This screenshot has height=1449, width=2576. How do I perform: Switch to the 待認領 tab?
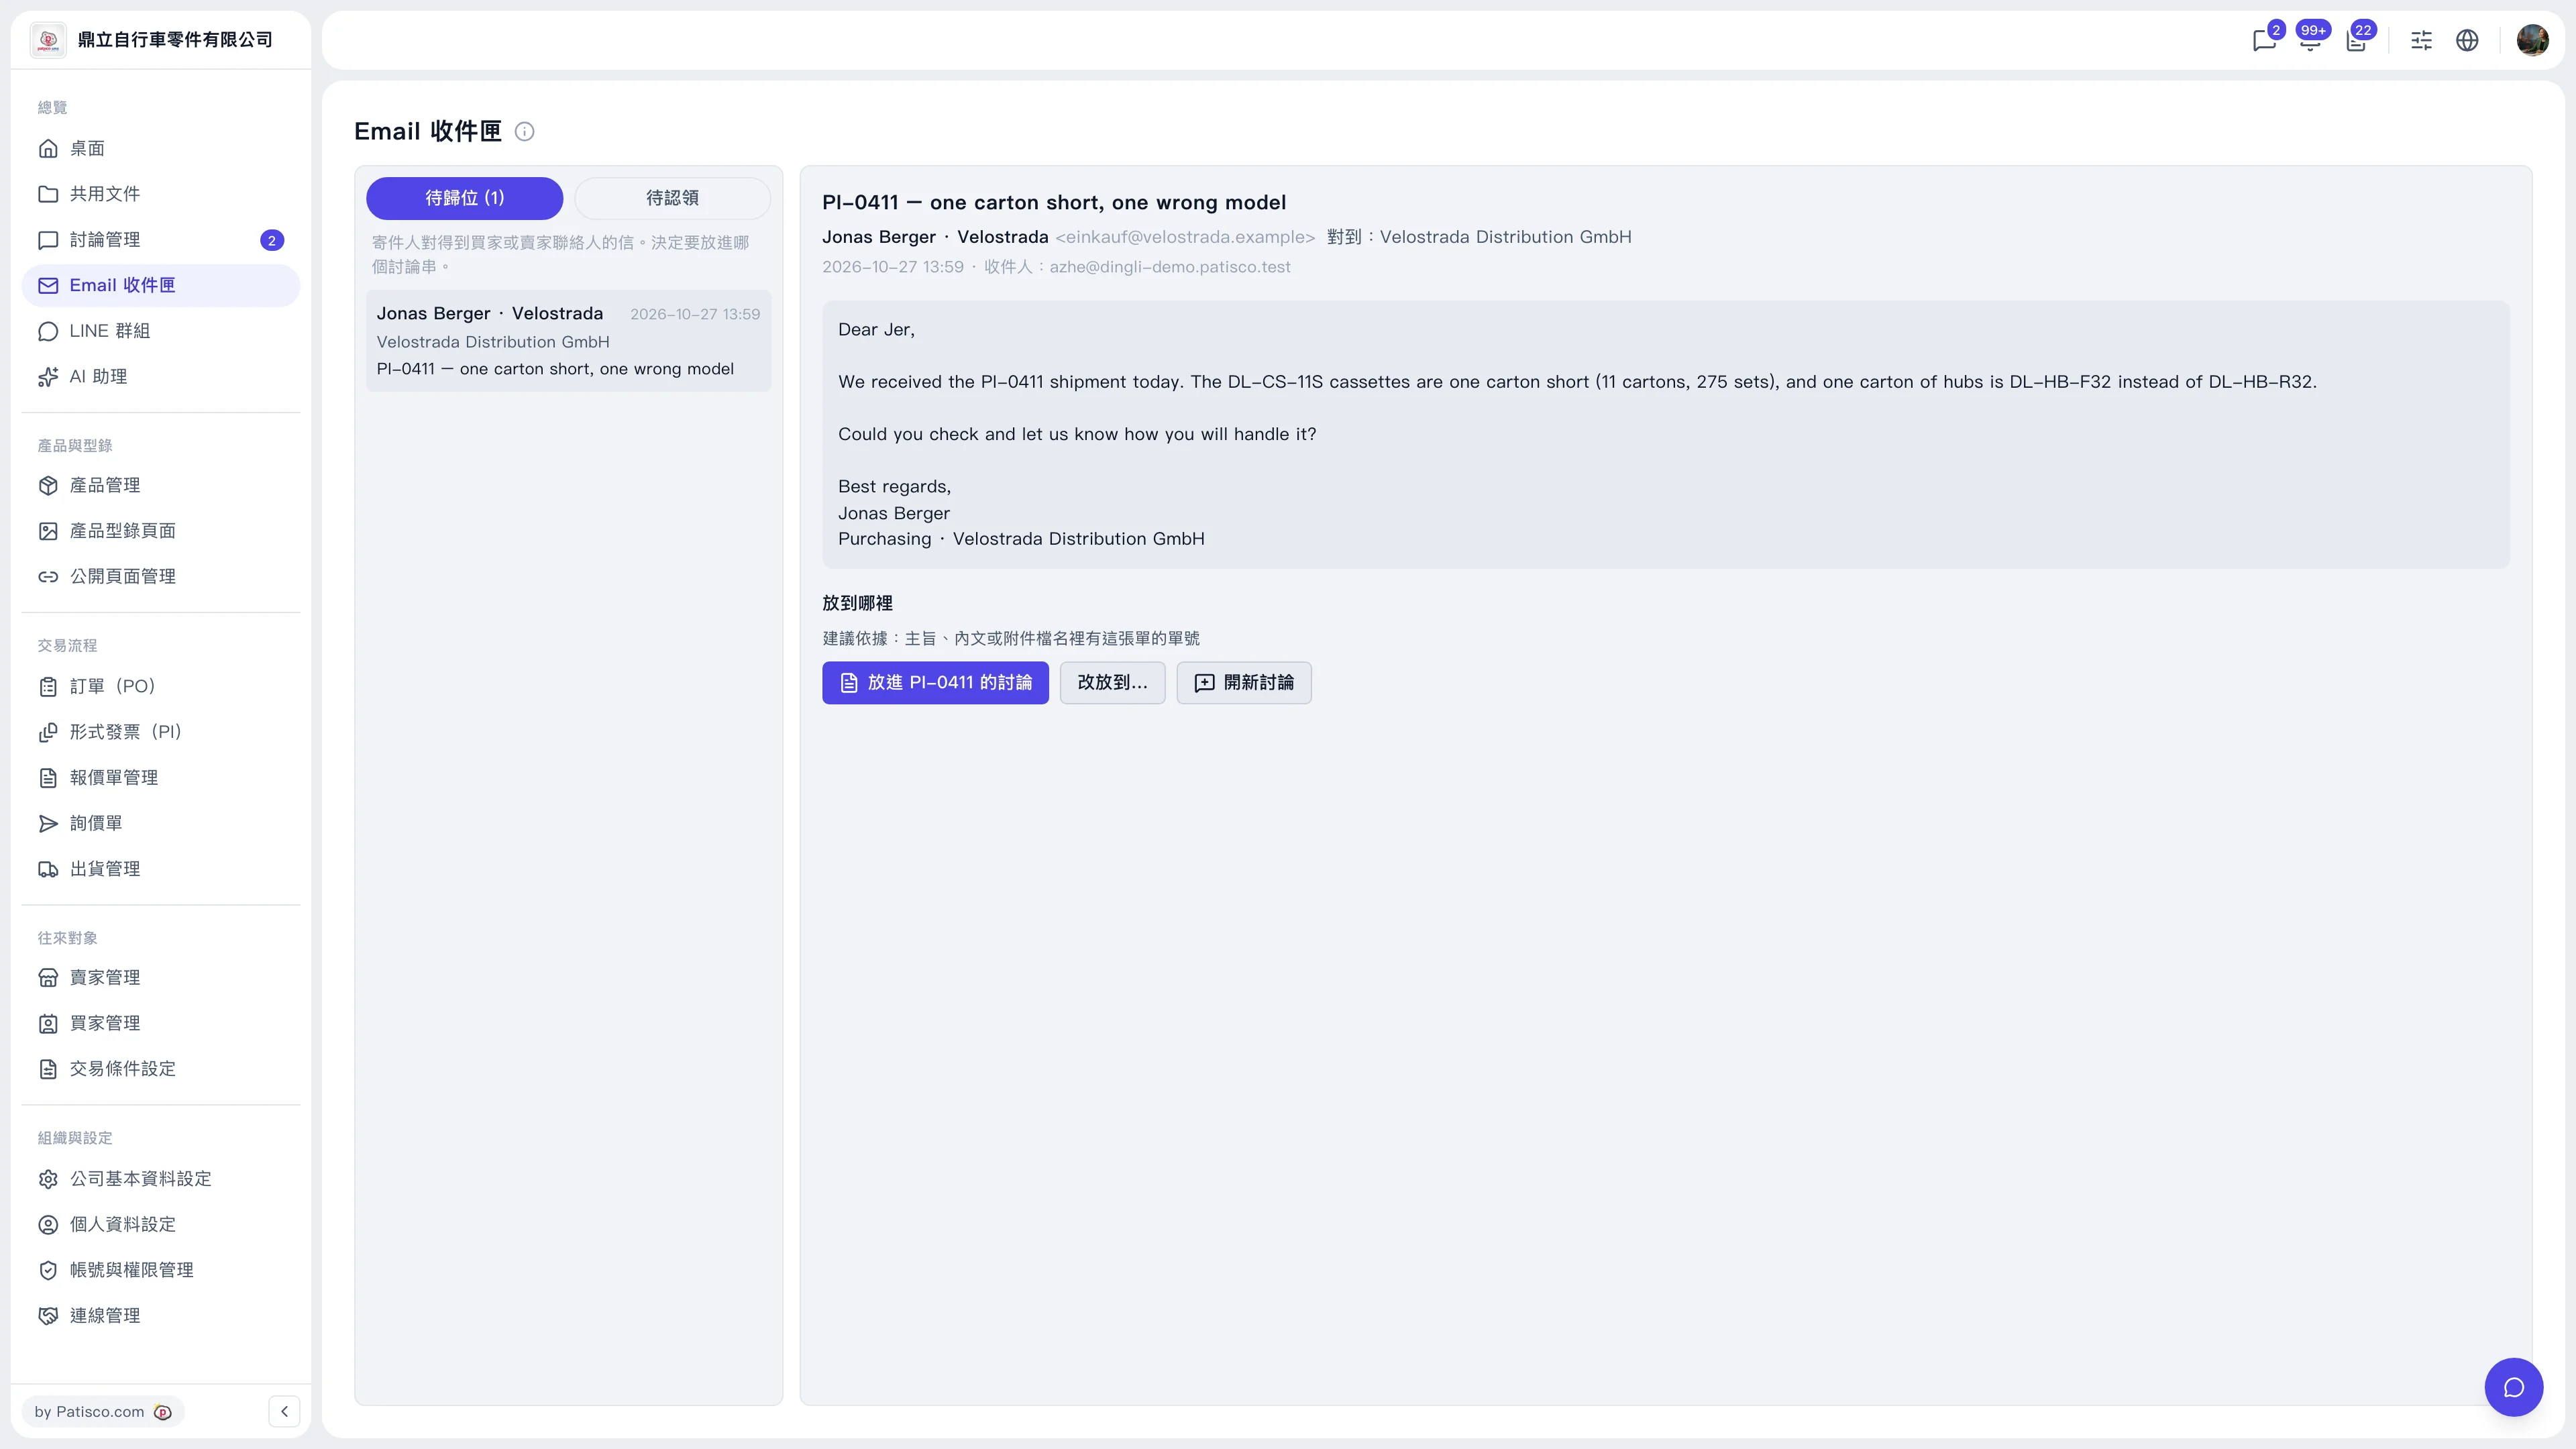(672, 198)
